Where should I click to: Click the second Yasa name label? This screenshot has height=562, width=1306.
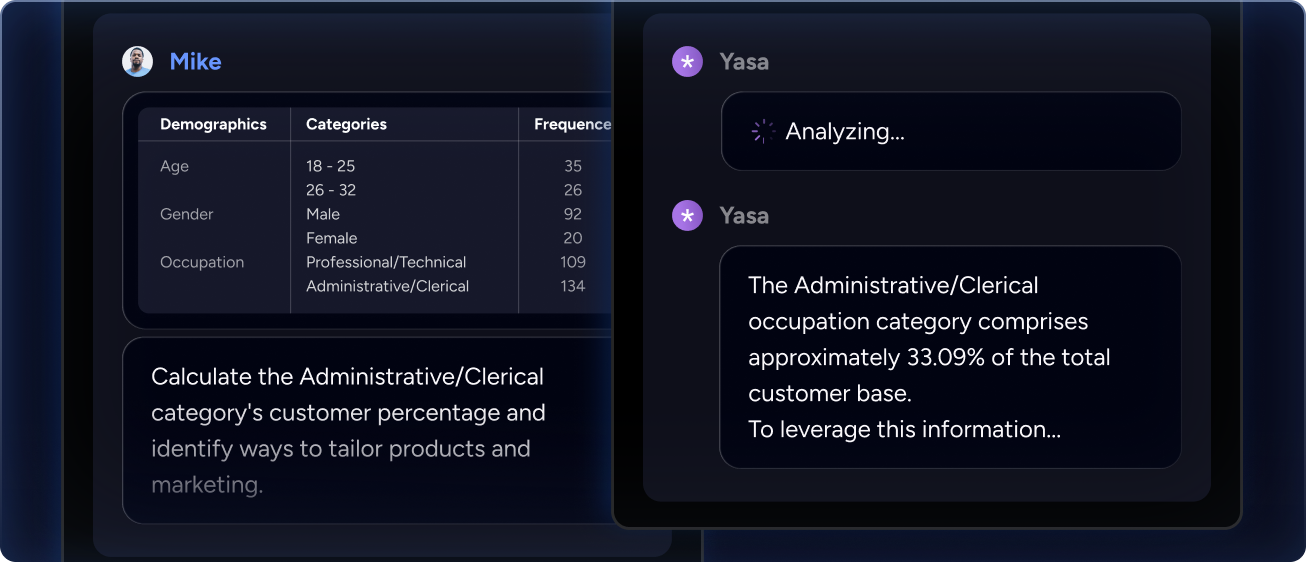tap(744, 215)
